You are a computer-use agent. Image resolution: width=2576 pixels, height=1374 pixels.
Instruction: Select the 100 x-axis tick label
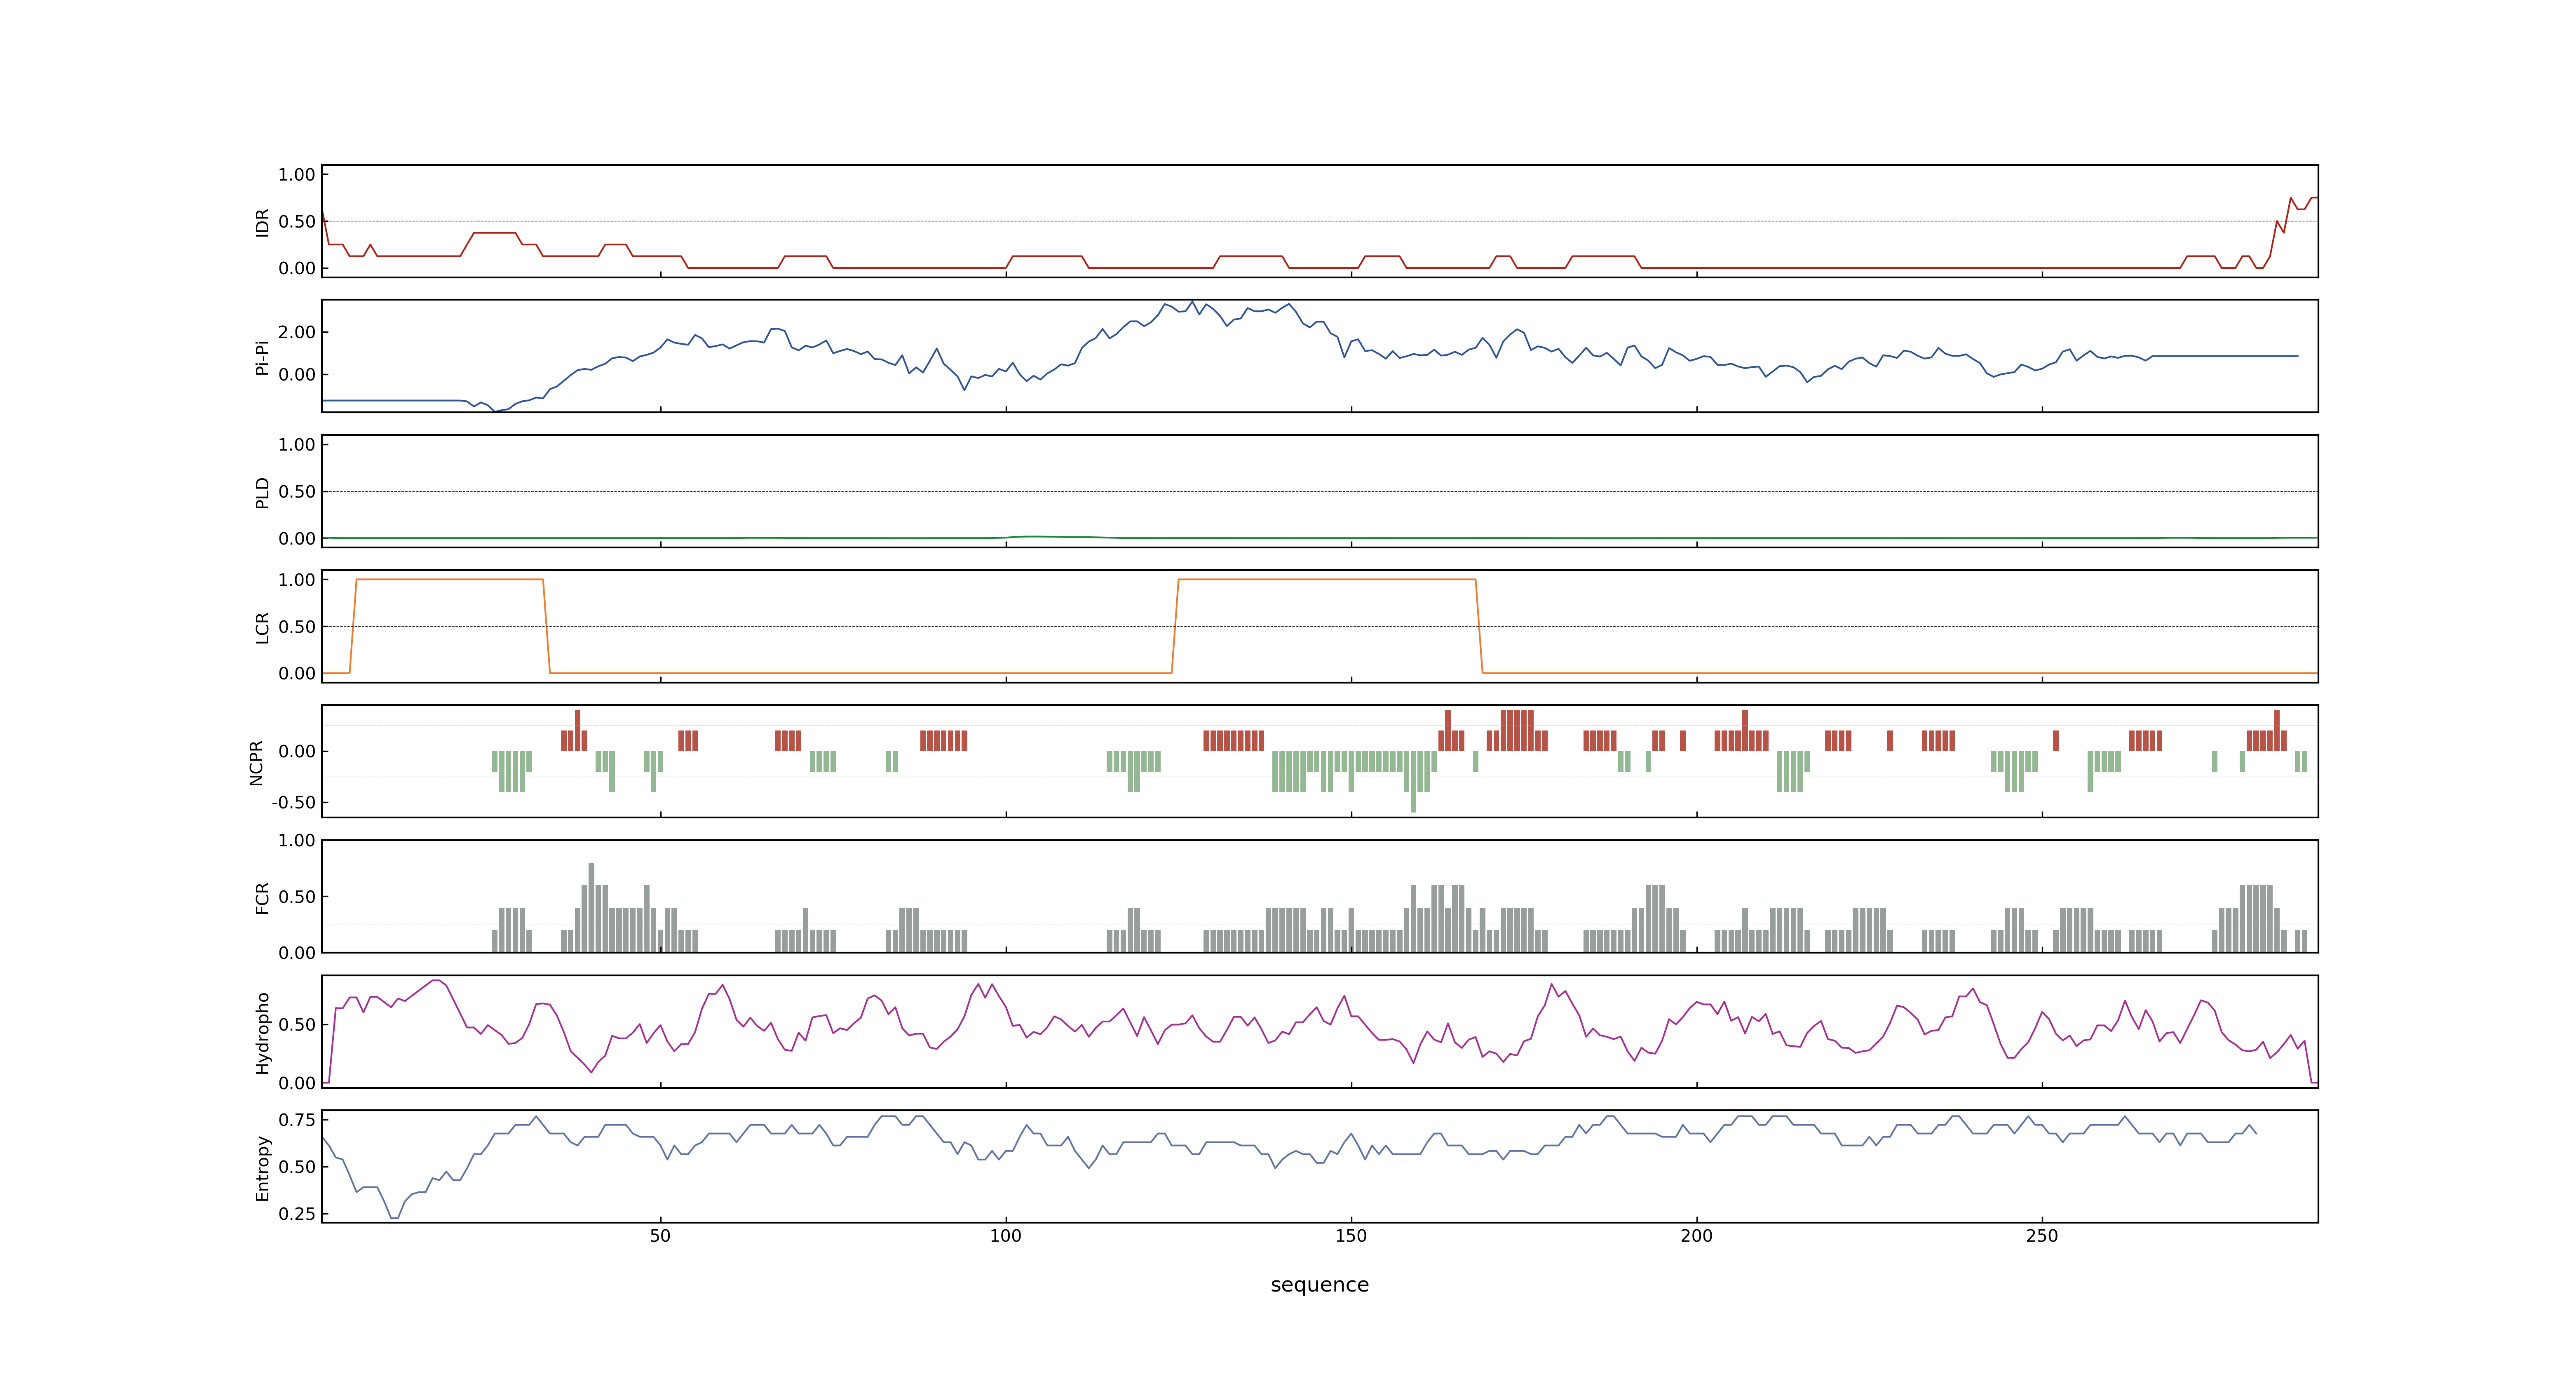coord(1006,1236)
